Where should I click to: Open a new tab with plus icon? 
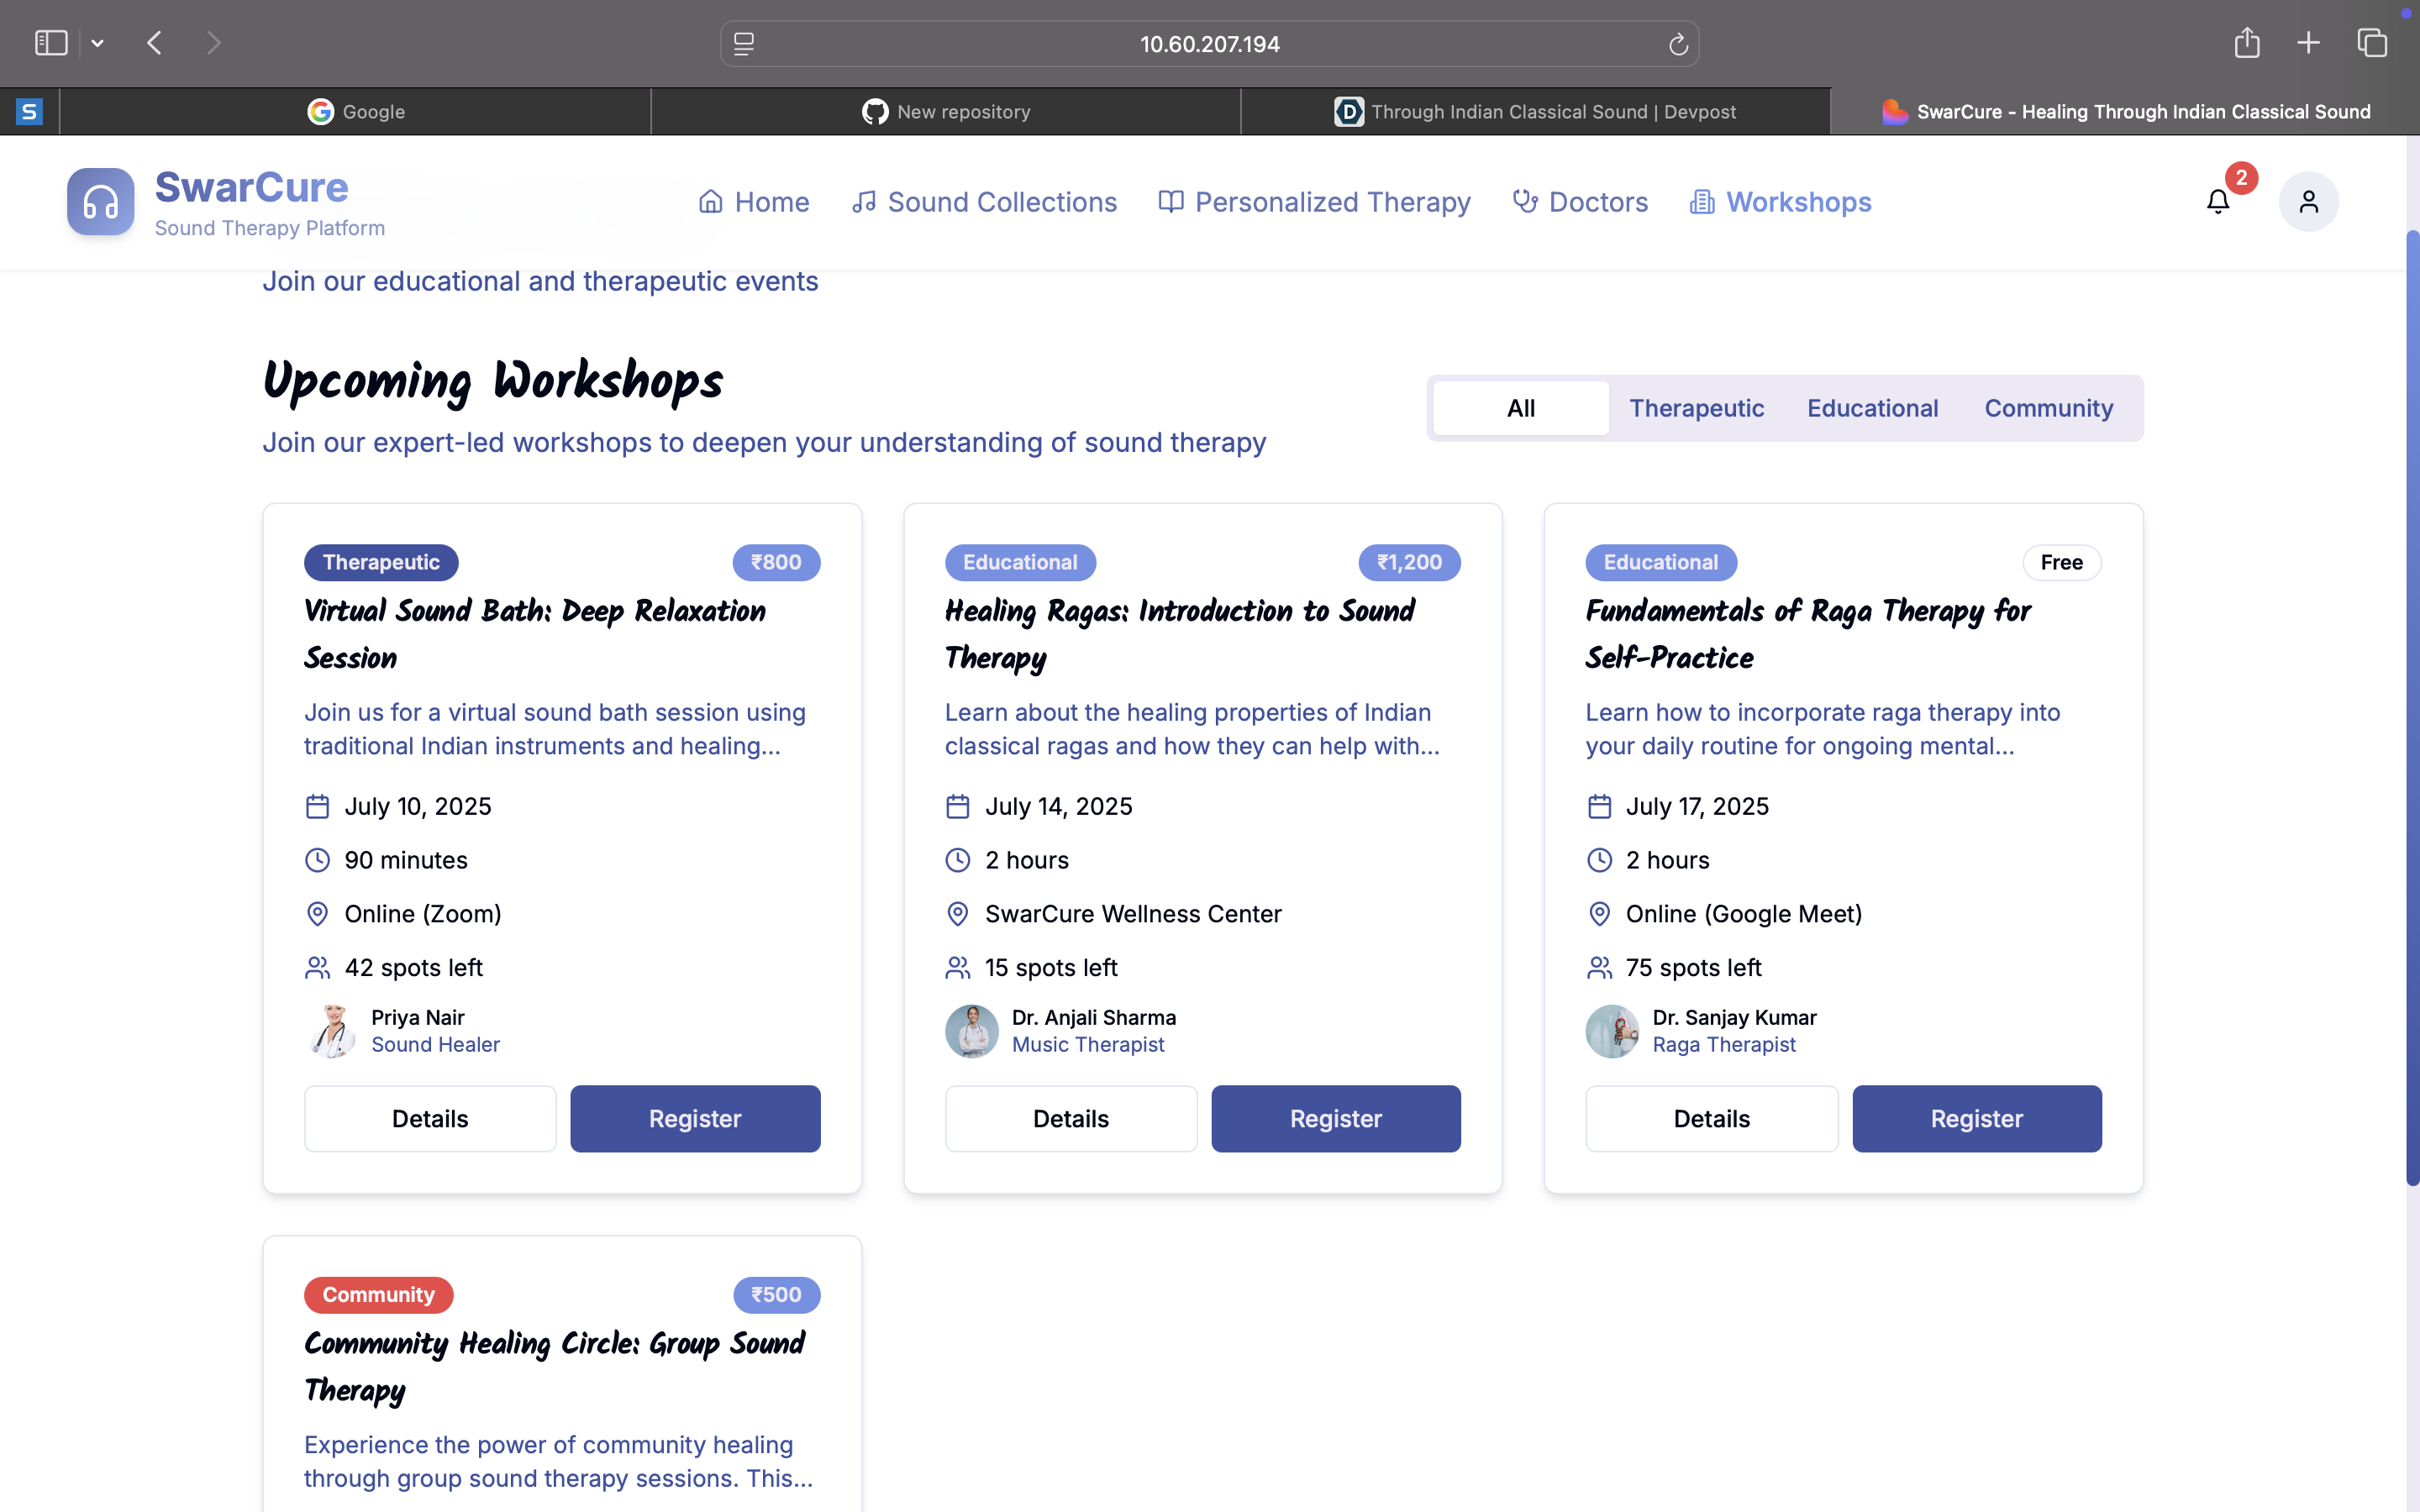(x=2308, y=43)
